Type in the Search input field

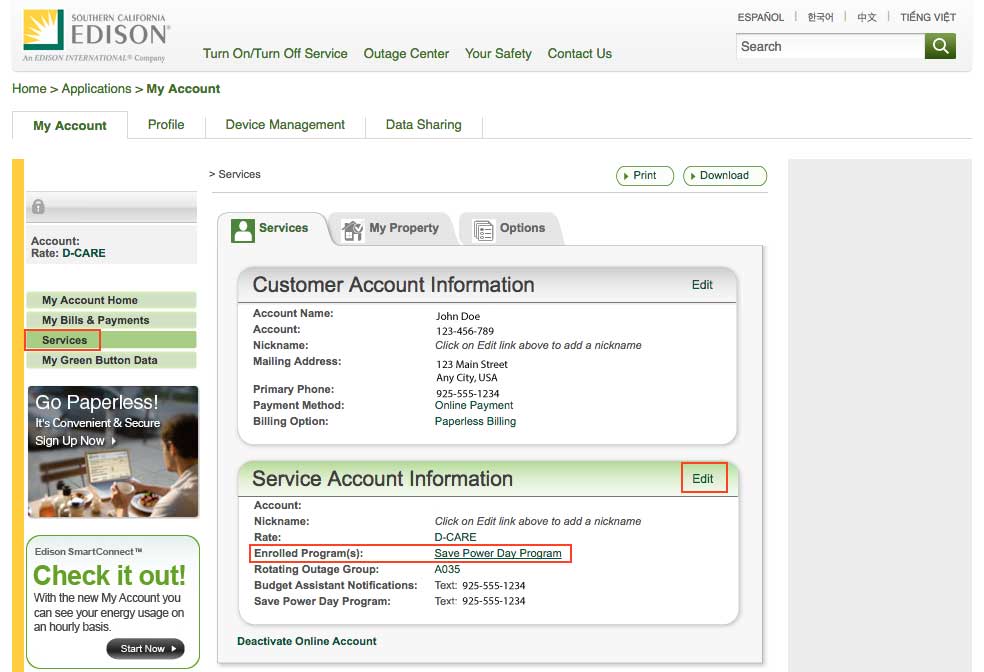tap(830, 46)
